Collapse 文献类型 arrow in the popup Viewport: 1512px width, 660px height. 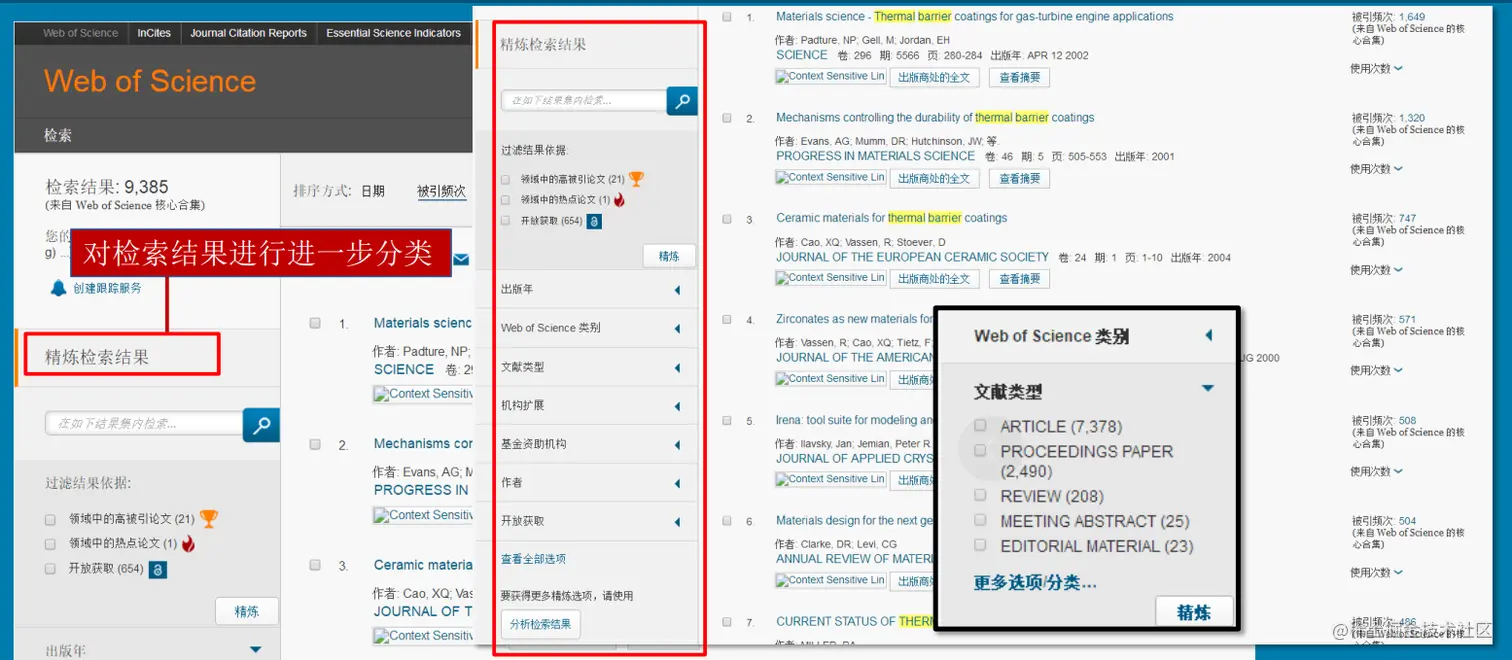(x=1208, y=388)
